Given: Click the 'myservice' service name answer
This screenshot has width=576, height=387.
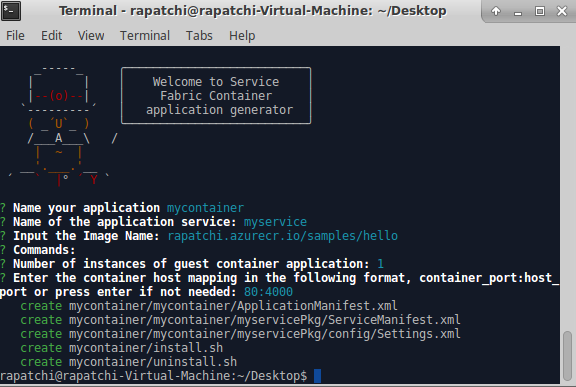Looking at the screenshot, I should (275, 222).
